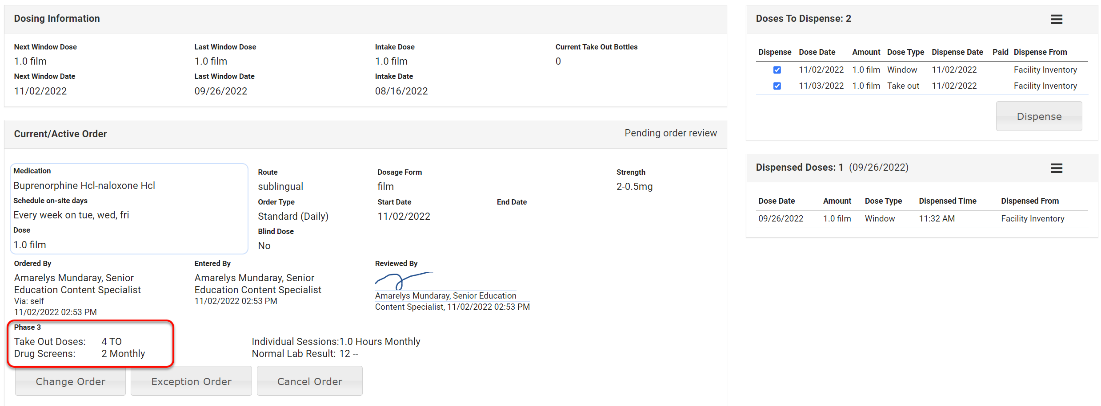Click the Dispense From column header
Image resolution: width=1101 pixels, height=406 pixels.
[x=1045, y=52]
